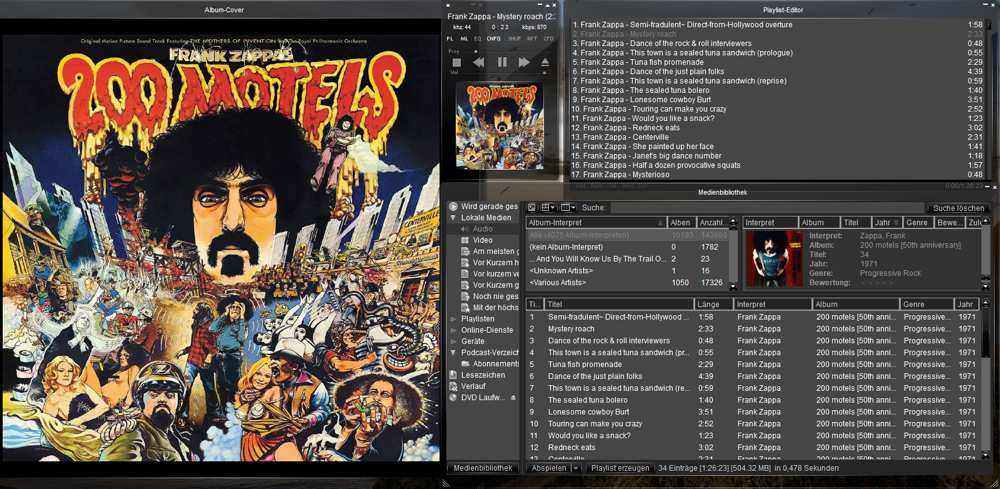Click the DVD drive eject icon
Screen dimensions: 1000x489
pyautogui.click(x=512, y=397)
